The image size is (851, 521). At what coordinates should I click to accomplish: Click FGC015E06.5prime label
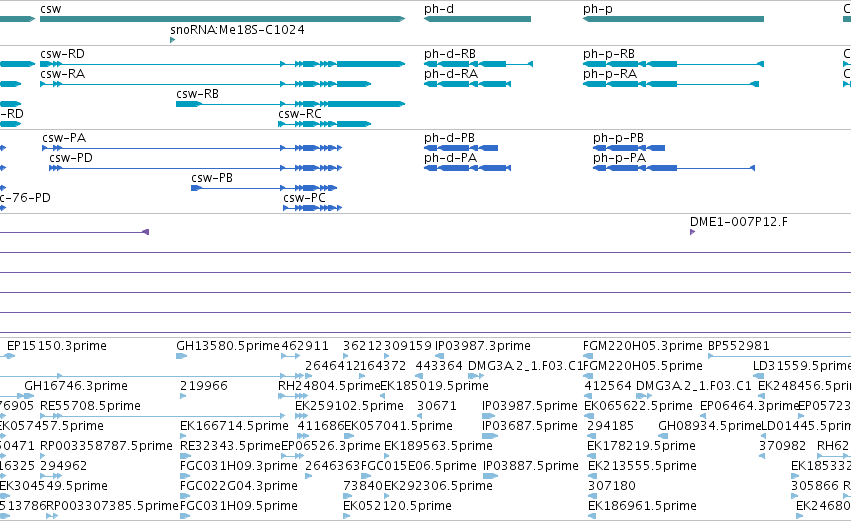click(418, 466)
